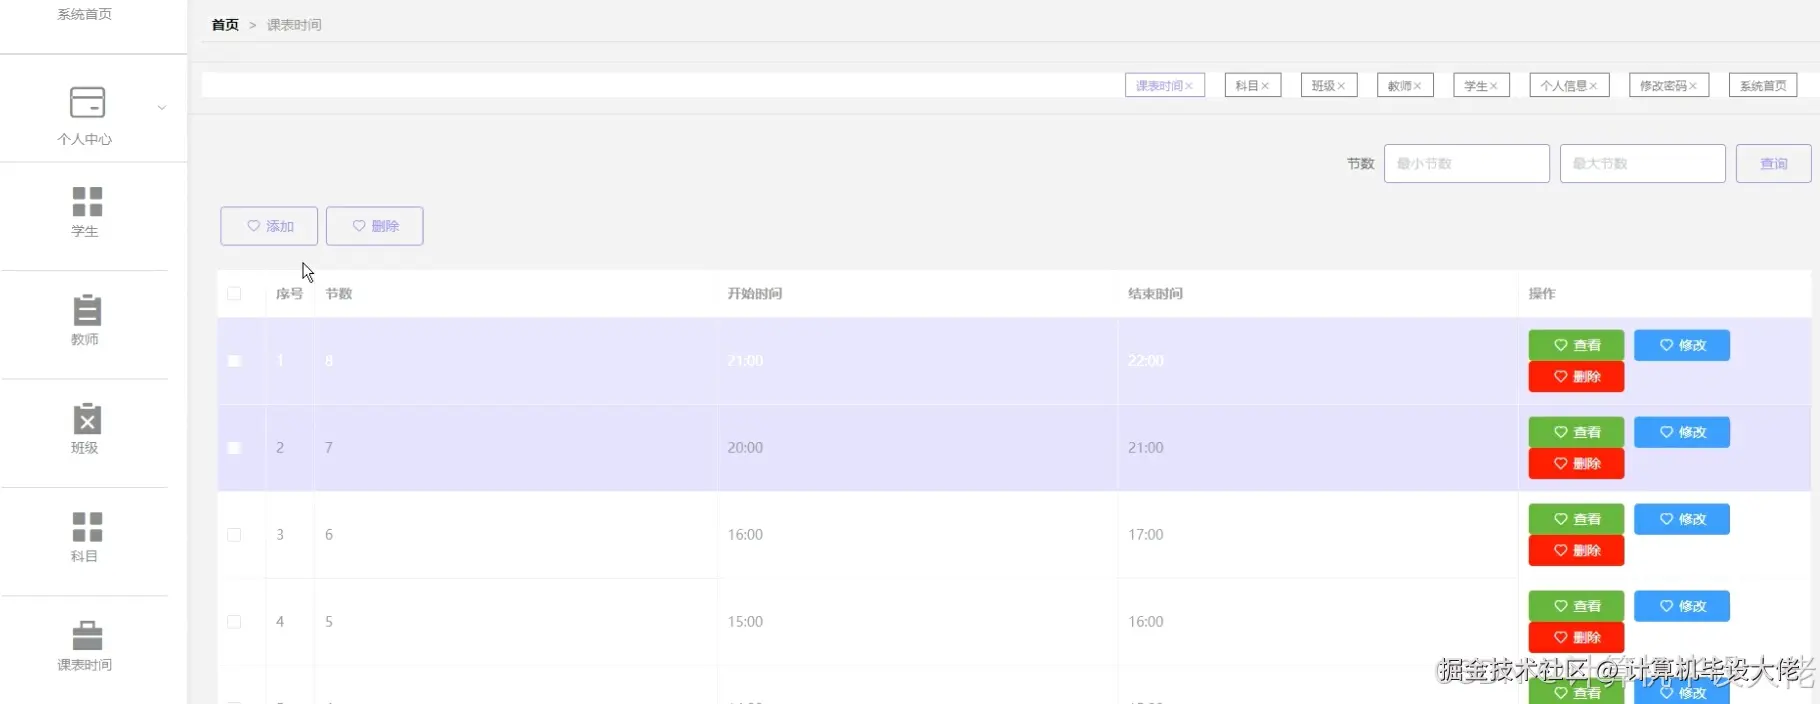The image size is (1820, 704).
Task: Click 首页 breadcrumb link
Action: point(225,25)
